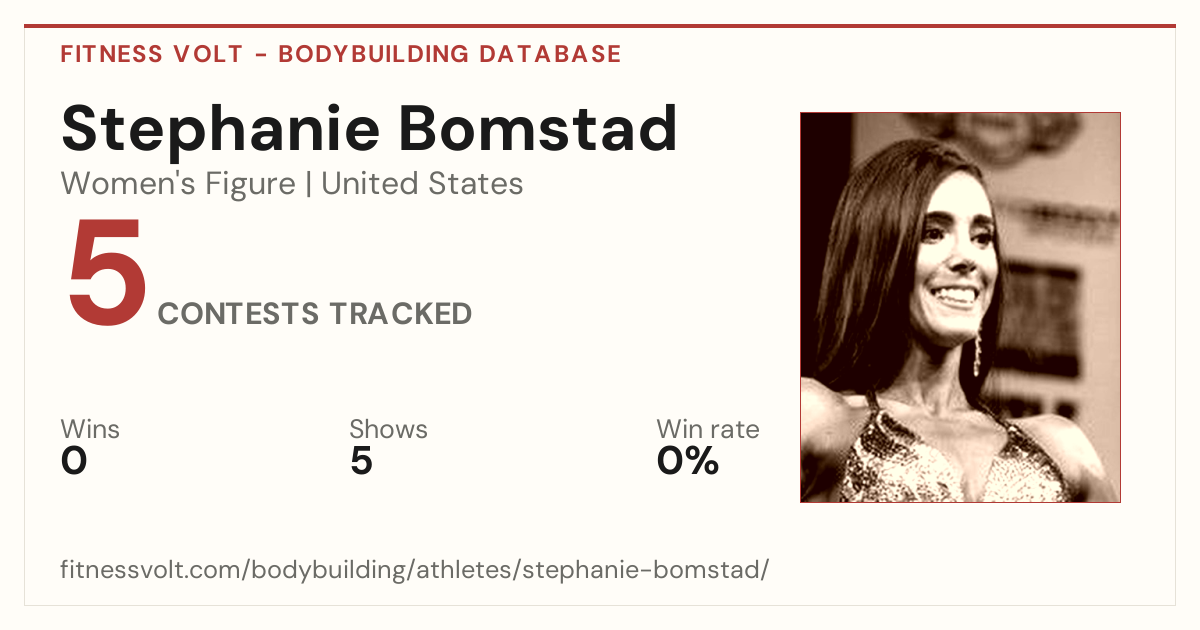Select the BODYBUILDING DATABASE header label

point(450,54)
